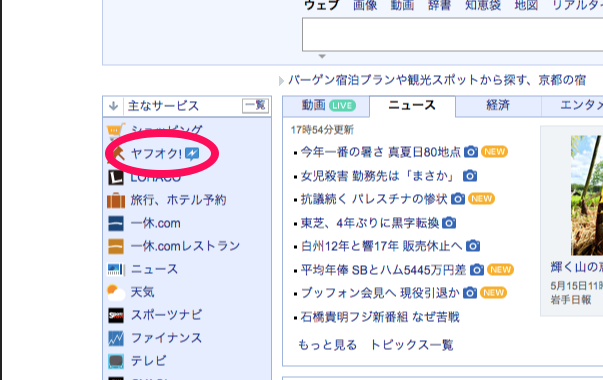This screenshot has height=380, width=603.
Task: Select 知恵袋 search category
Action: coord(483,5)
